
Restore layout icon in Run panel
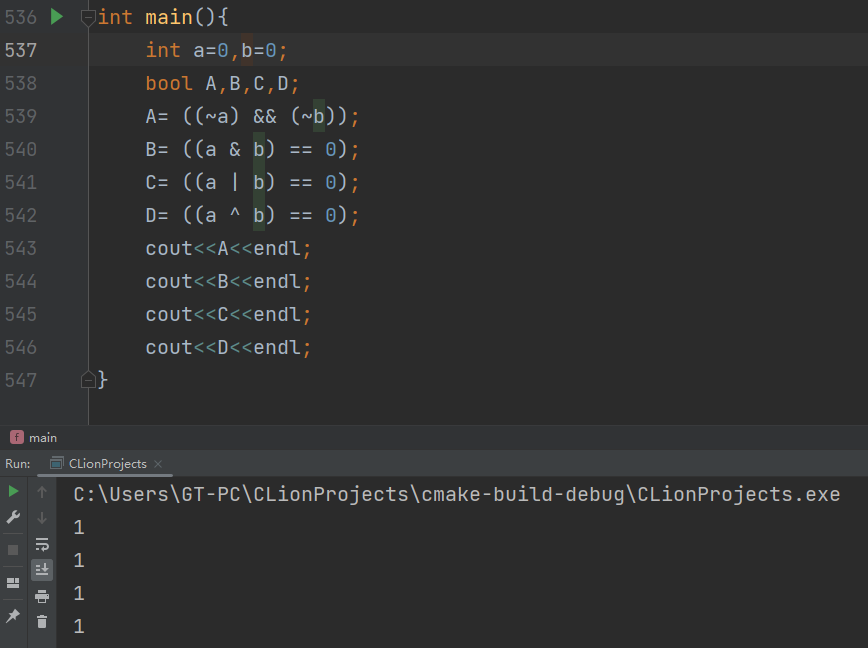(13, 583)
